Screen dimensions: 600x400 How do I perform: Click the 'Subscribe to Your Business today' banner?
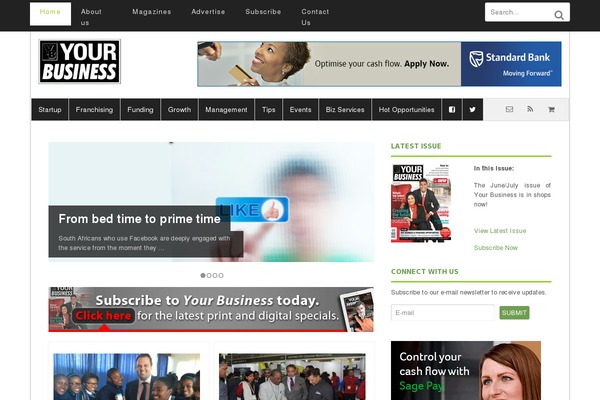click(211, 309)
